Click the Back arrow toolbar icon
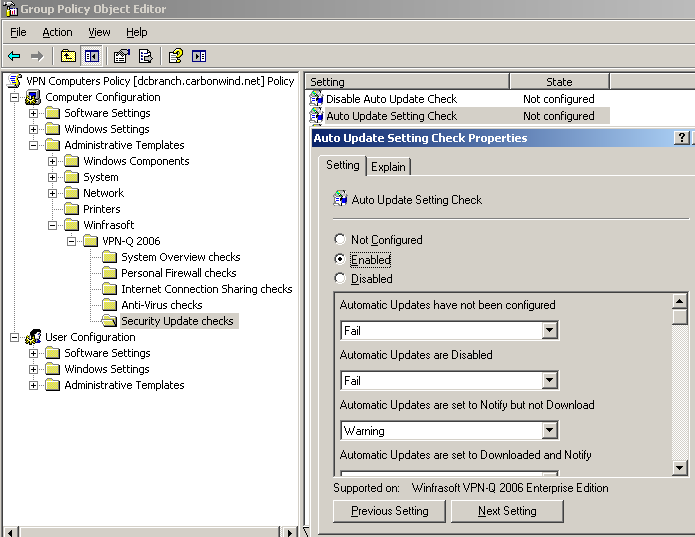Screen dimensions: 695x537 tap(14, 56)
